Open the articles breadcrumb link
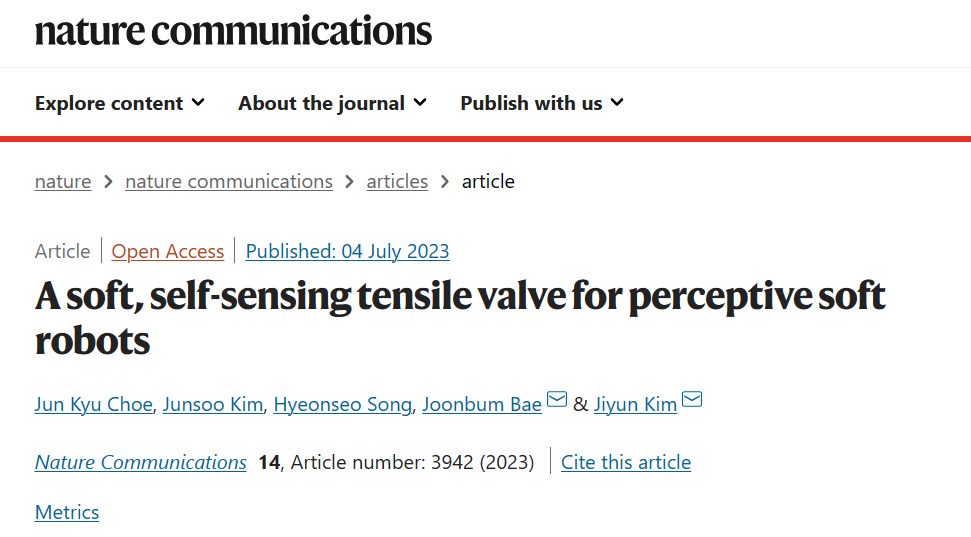The width and height of the screenshot is (971, 537). point(397,181)
